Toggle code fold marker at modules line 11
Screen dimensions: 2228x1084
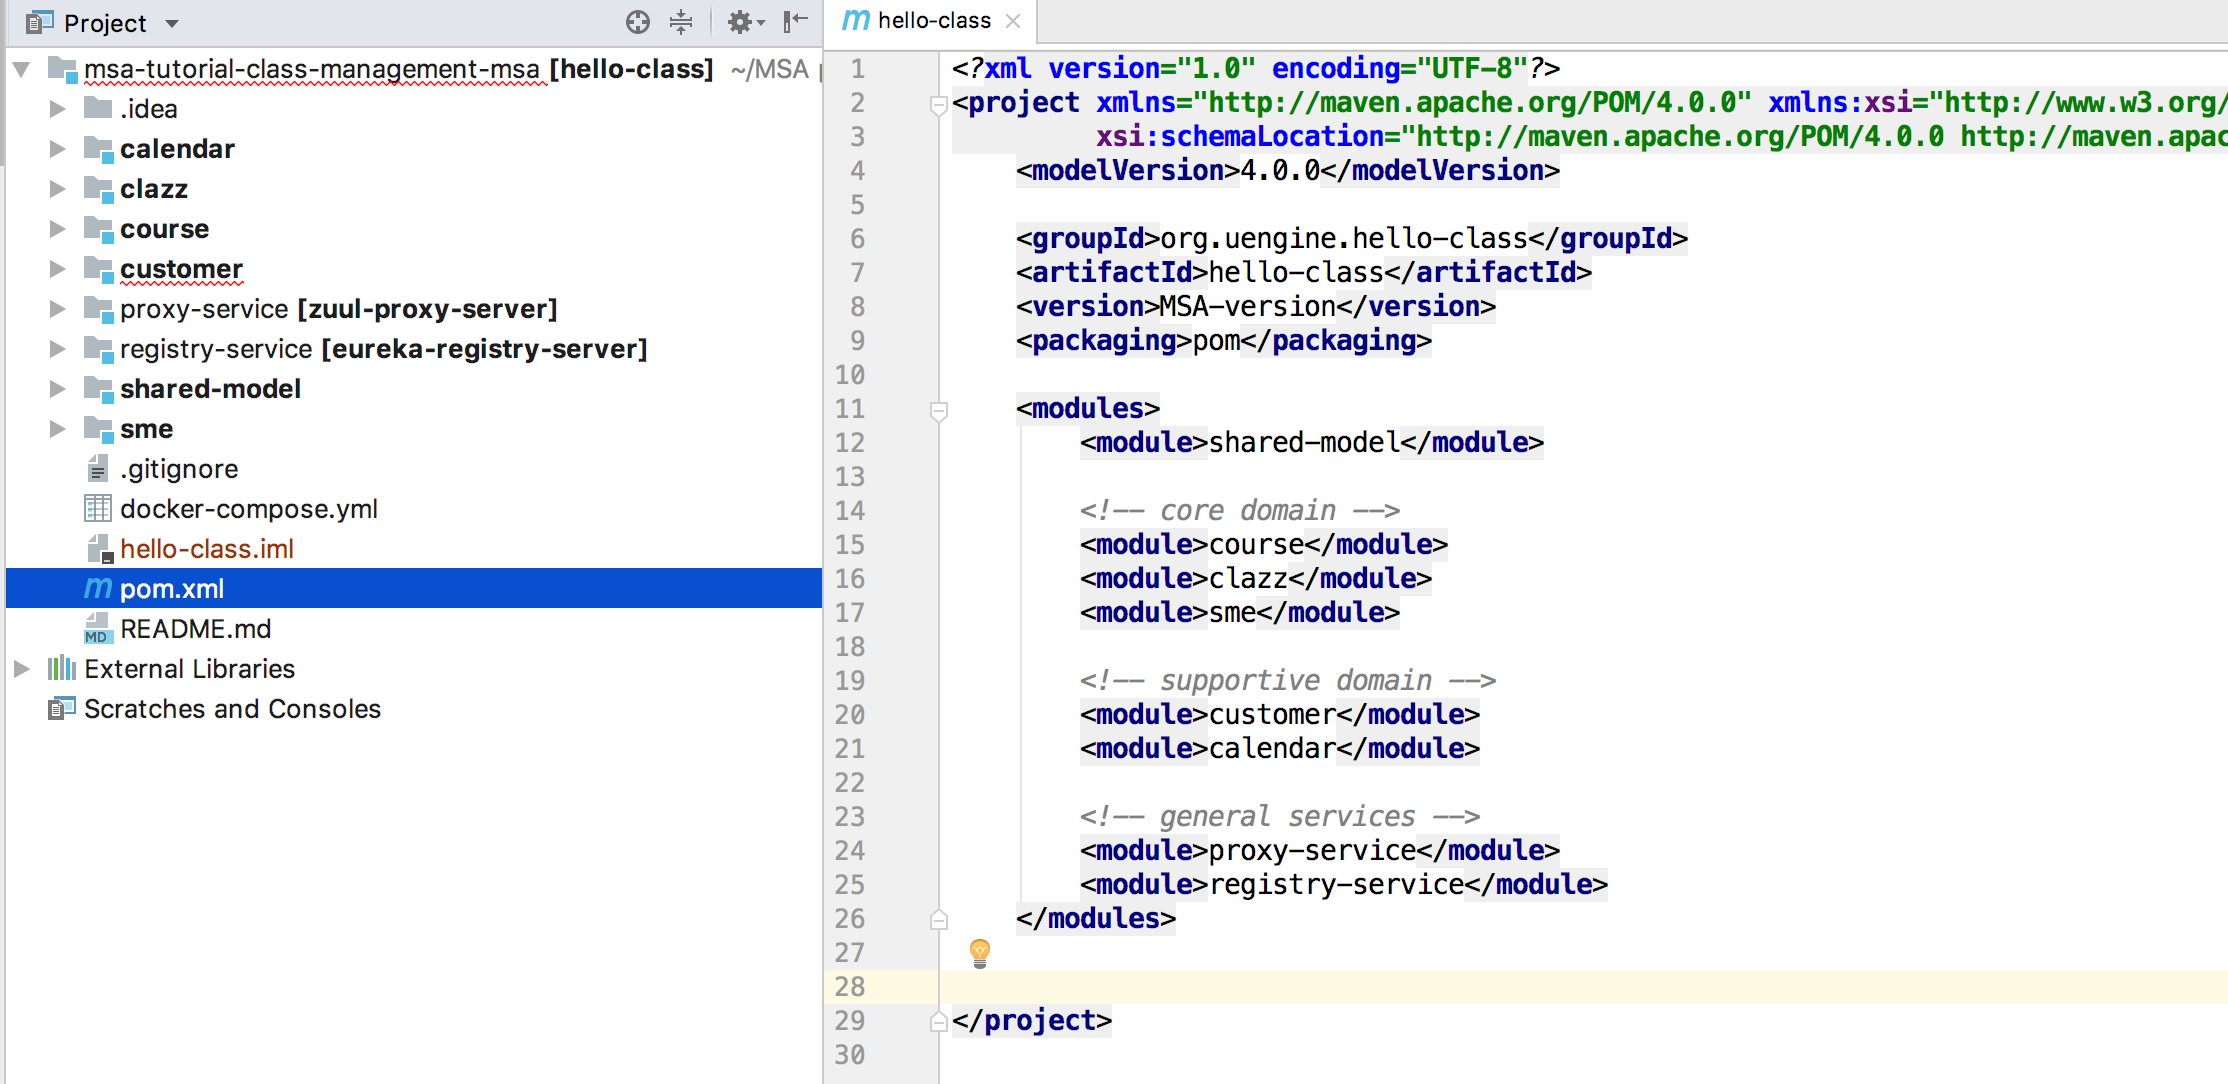[x=938, y=409]
